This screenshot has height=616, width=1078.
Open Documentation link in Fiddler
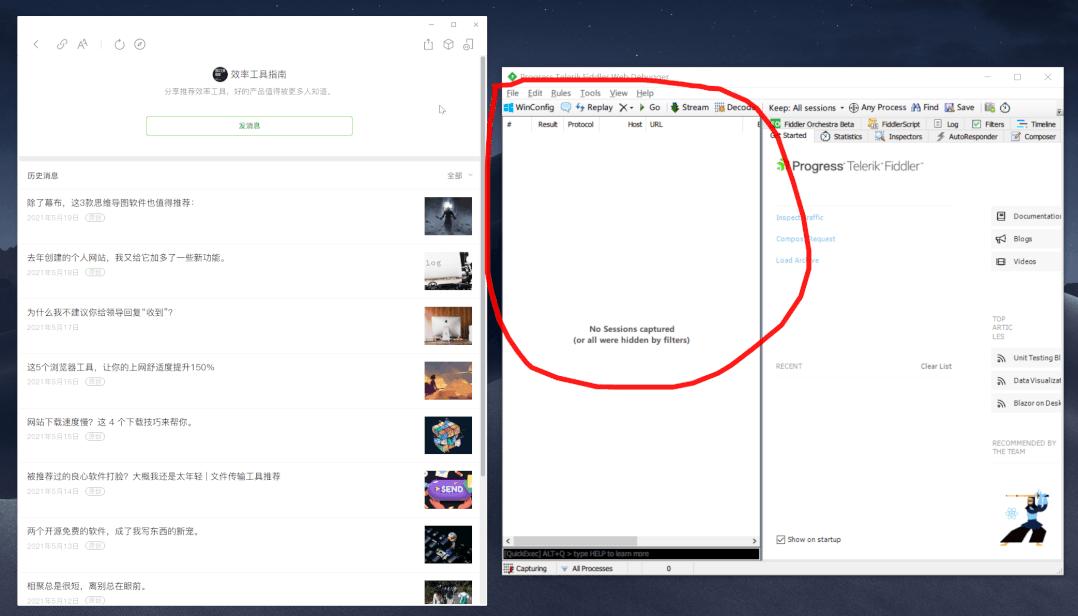[1028, 216]
